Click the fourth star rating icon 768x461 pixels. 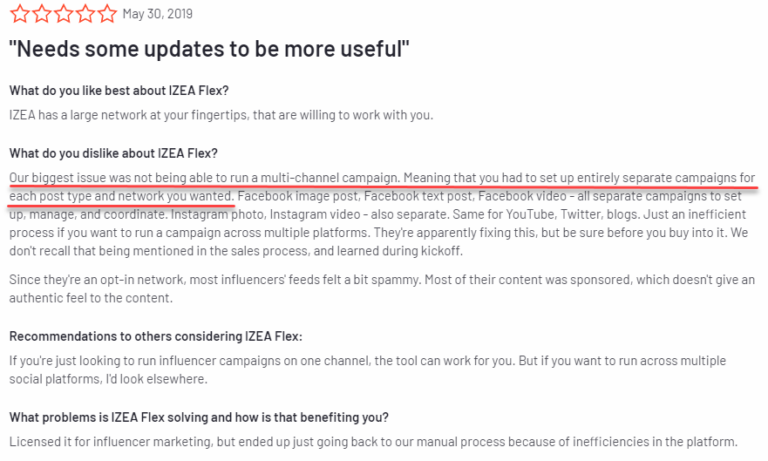85,14
